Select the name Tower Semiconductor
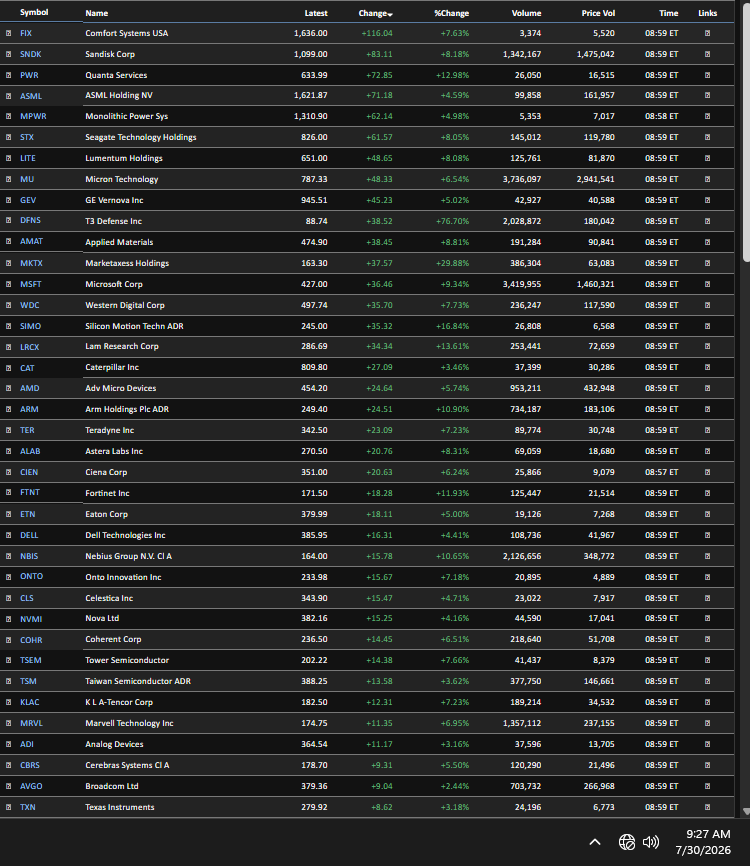This screenshot has height=866, width=750. pyautogui.click(x=127, y=661)
